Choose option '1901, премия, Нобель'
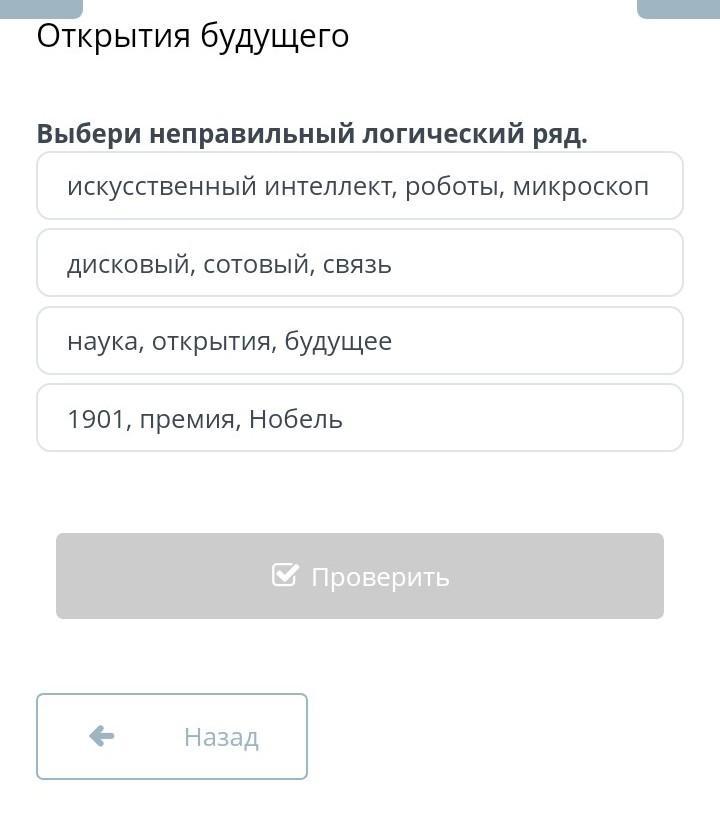This screenshot has height=815, width=720. click(x=360, y=418)
